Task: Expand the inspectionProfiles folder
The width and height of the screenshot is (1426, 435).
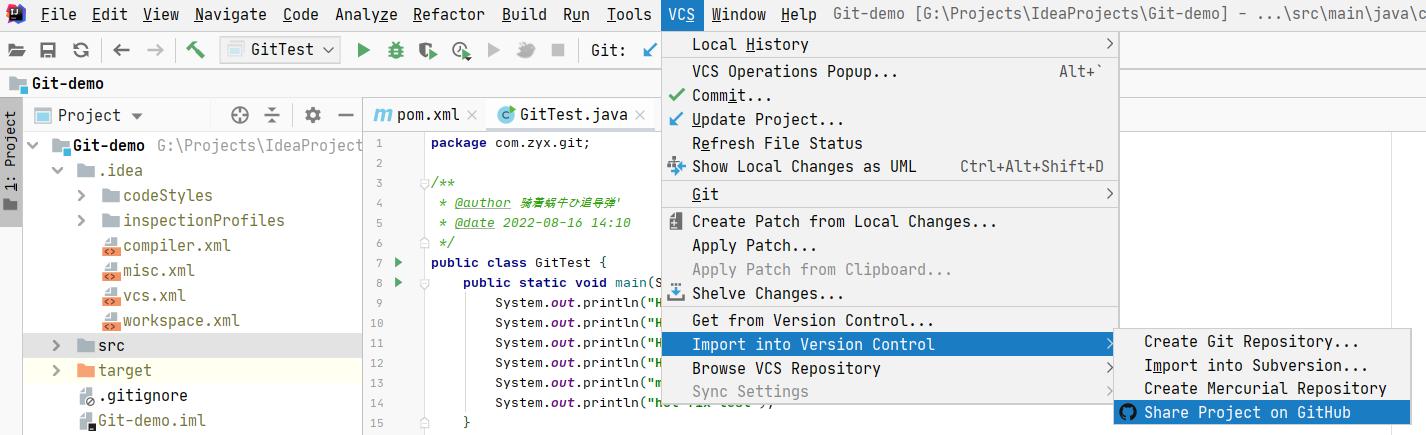Action: click(x=82, y=220)
